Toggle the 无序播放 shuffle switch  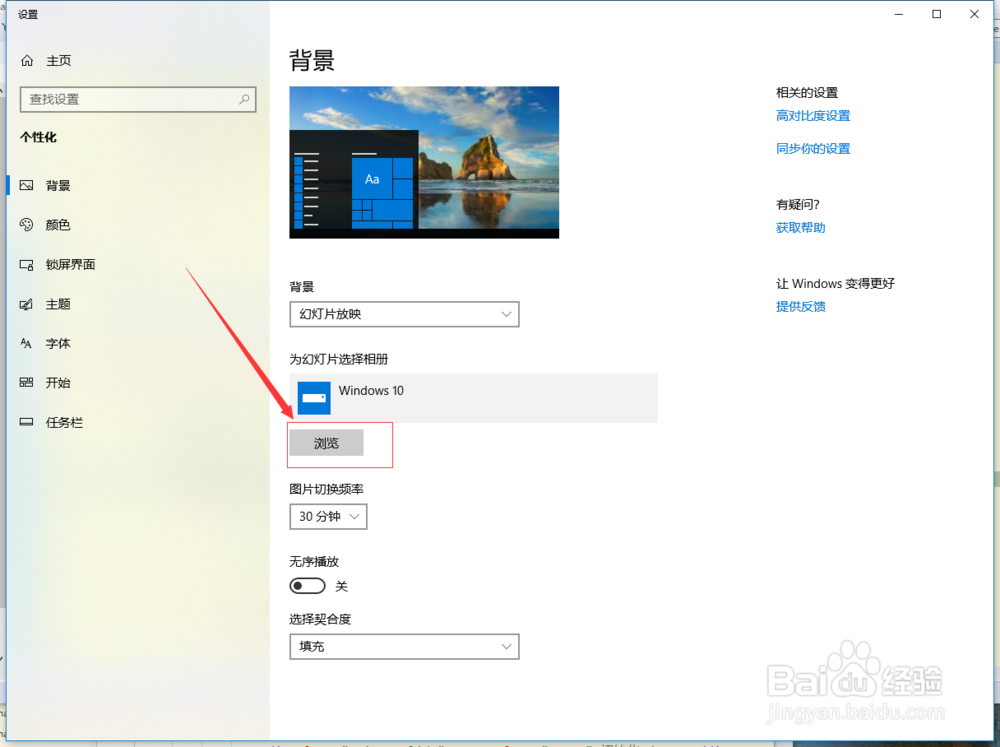(307, 586)
